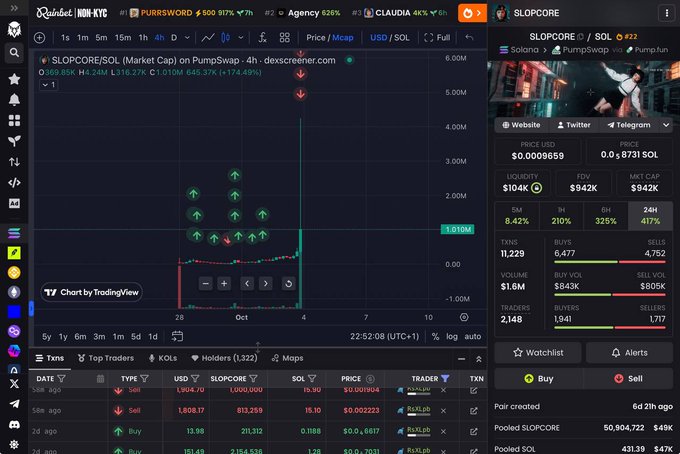Open the search icon in sidebar
This screenshot has width=680, height=454.
pyautogui.click(x=14, y=53)
